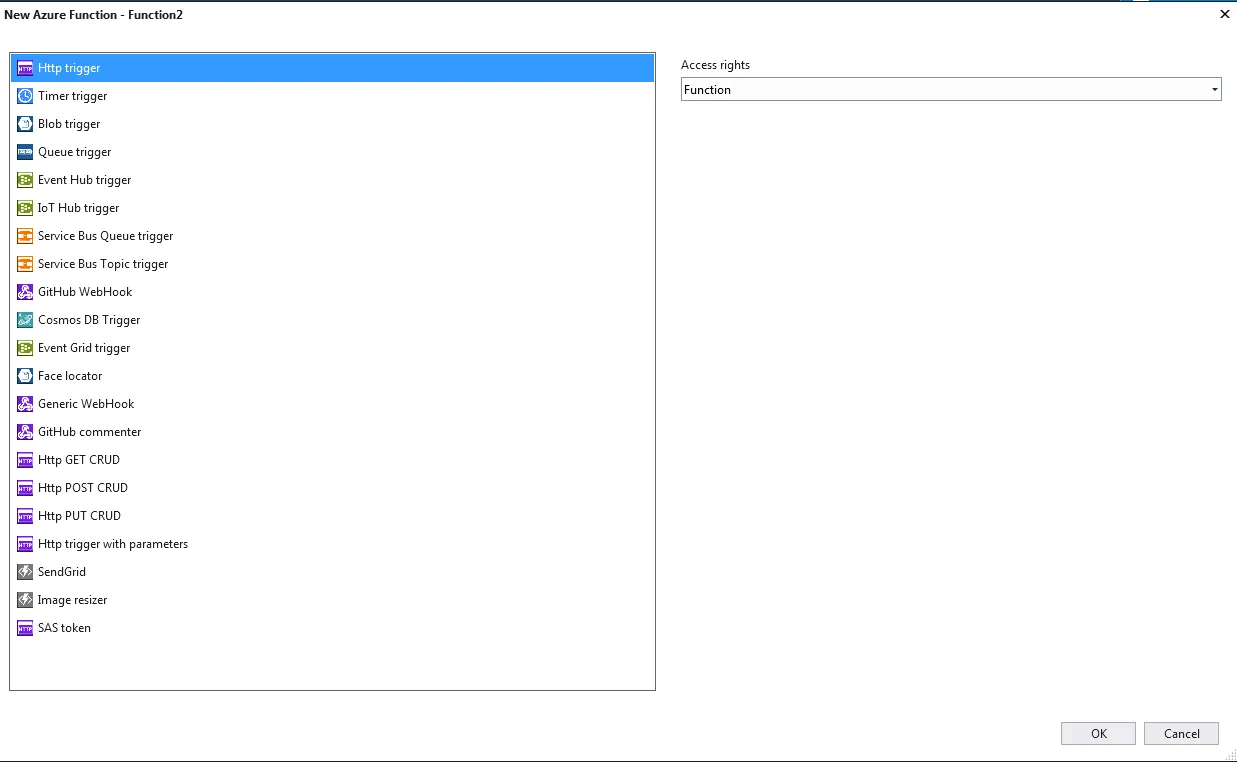Cancel the New Azure Function dialog

pyautogui.click(x=1181, y=733)
